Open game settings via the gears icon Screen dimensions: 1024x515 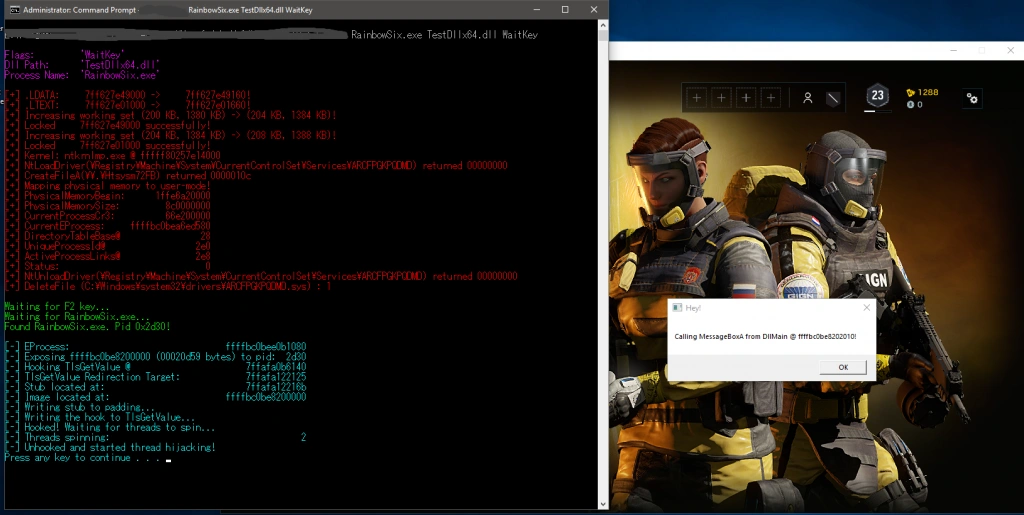click(x=972, y=97)
